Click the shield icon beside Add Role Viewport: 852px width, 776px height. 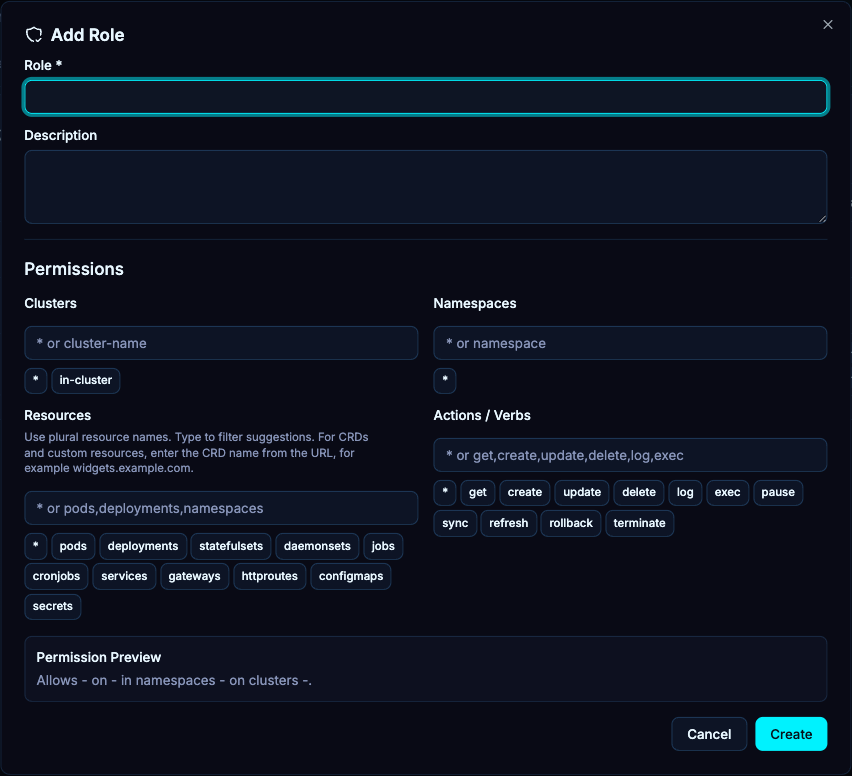coord(34,35)
